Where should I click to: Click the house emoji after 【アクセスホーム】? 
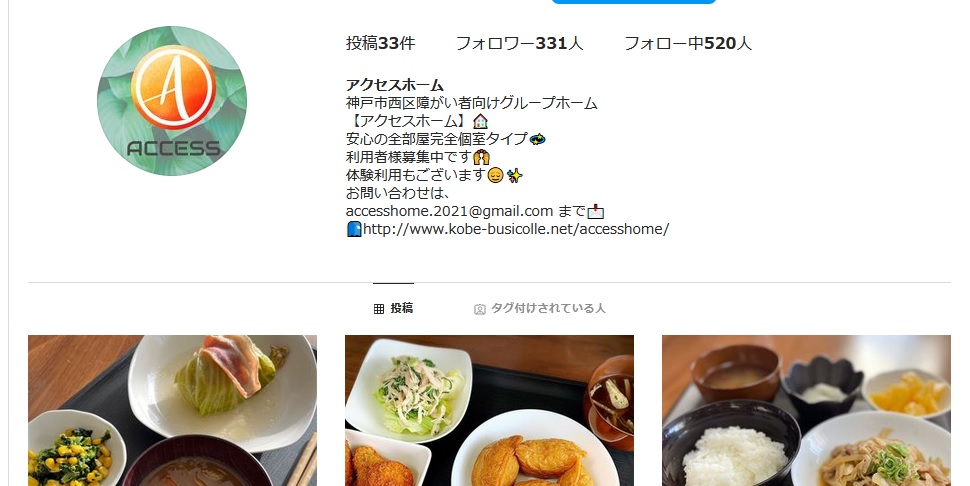[x=480, y=121]
